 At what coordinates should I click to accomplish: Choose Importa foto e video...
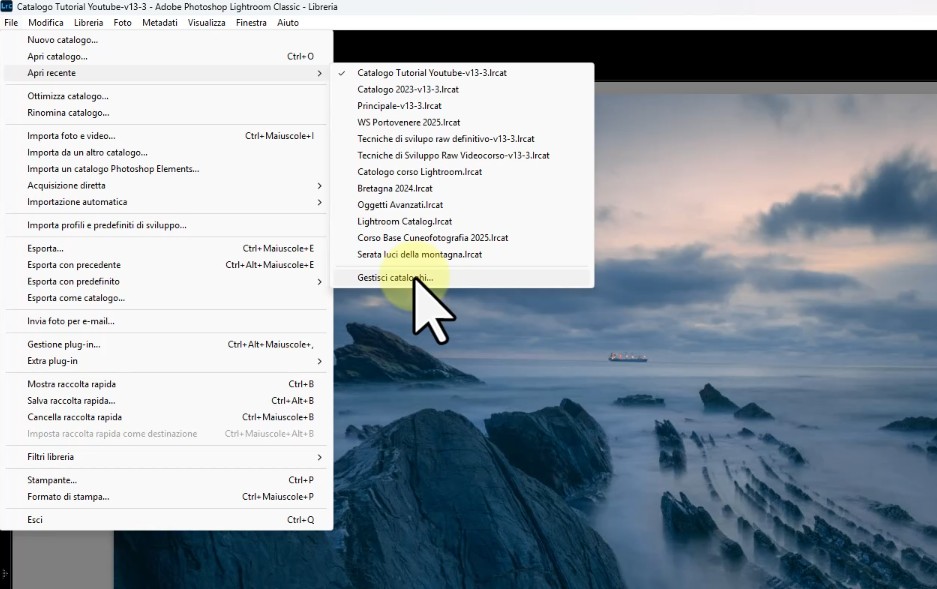pyautogui.click(x=166, y=136)
